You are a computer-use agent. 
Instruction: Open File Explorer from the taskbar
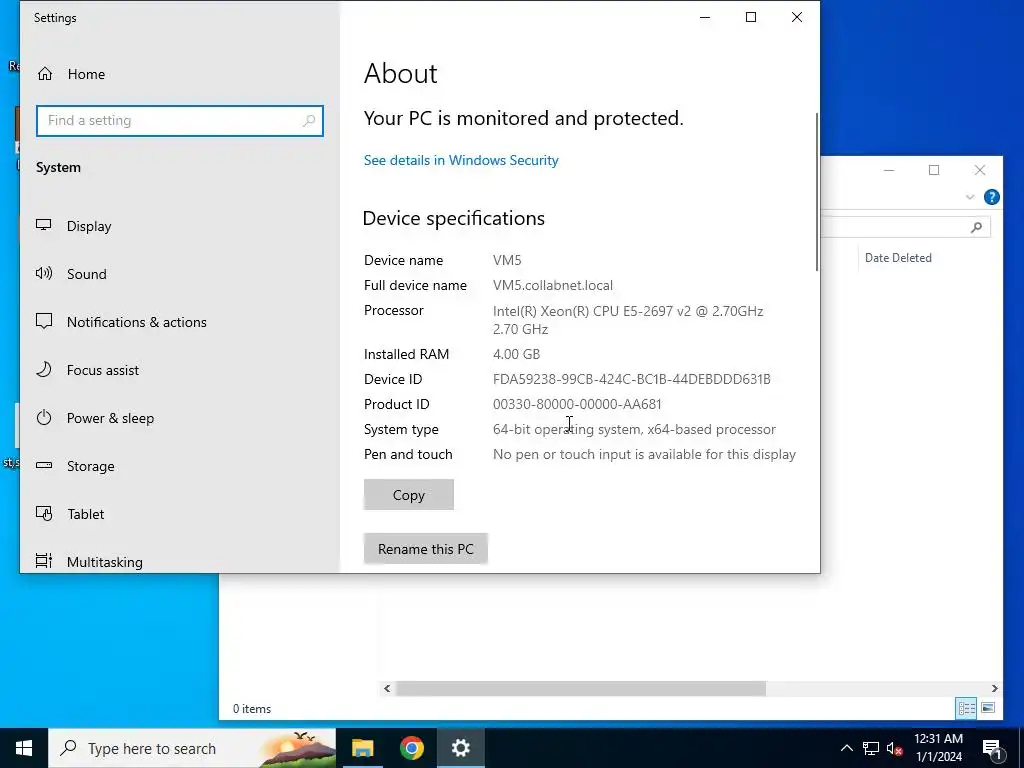(x=362, y=748)
